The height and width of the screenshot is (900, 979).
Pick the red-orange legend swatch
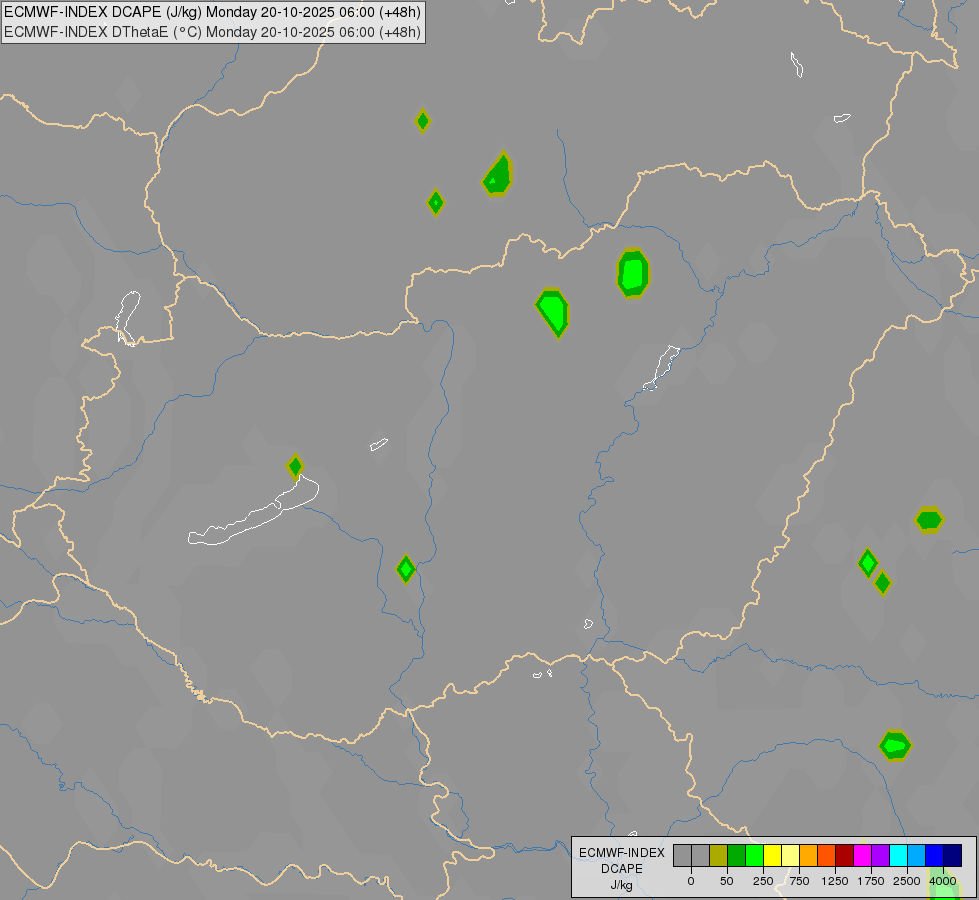(827, 856)
